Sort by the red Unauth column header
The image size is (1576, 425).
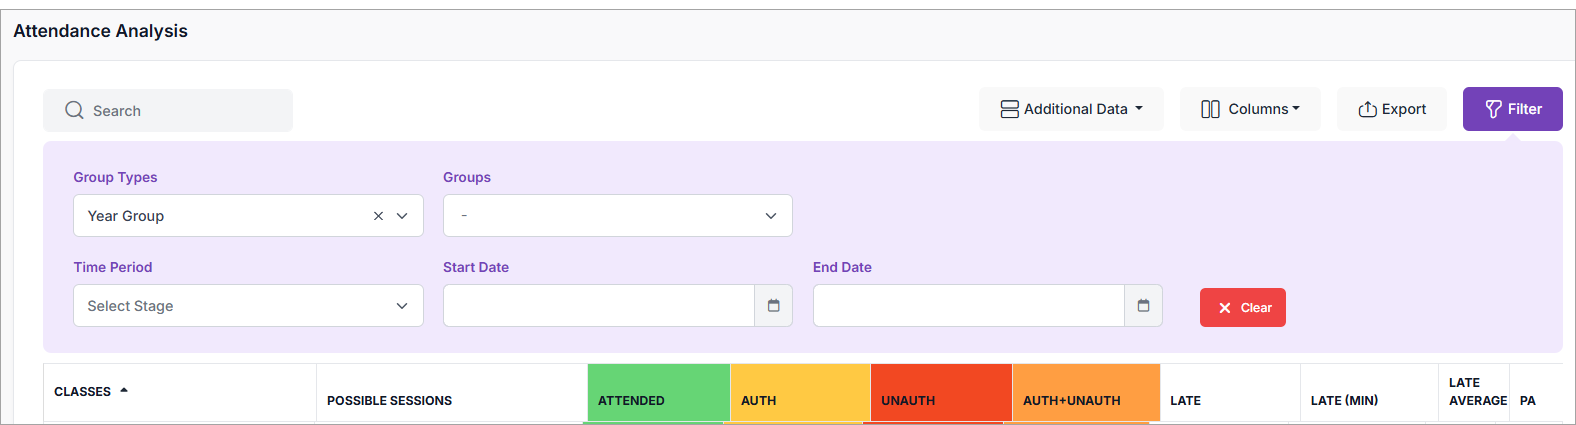click(908, 400)
